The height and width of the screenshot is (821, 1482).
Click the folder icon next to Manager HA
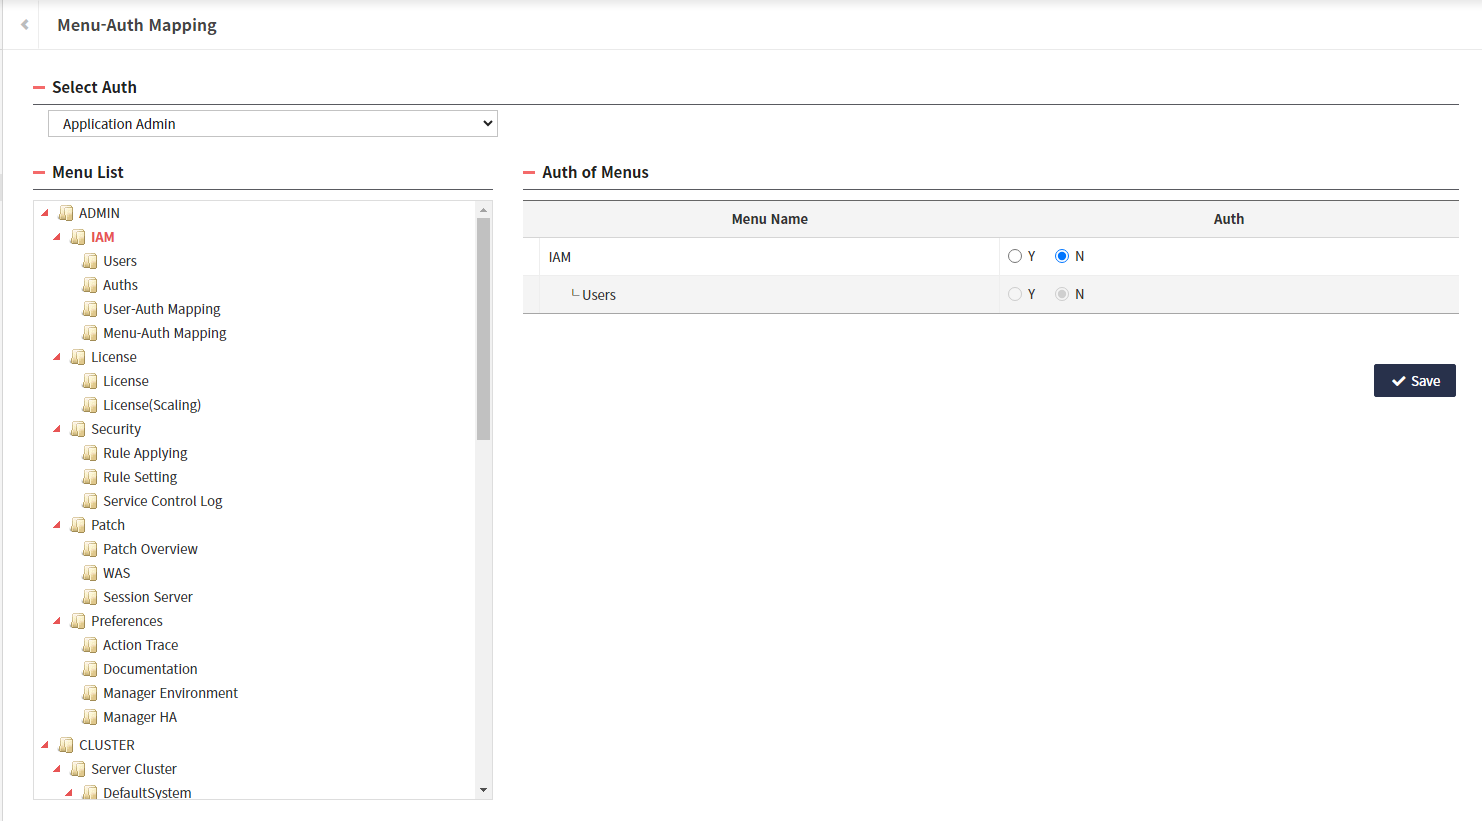[91, 716]
